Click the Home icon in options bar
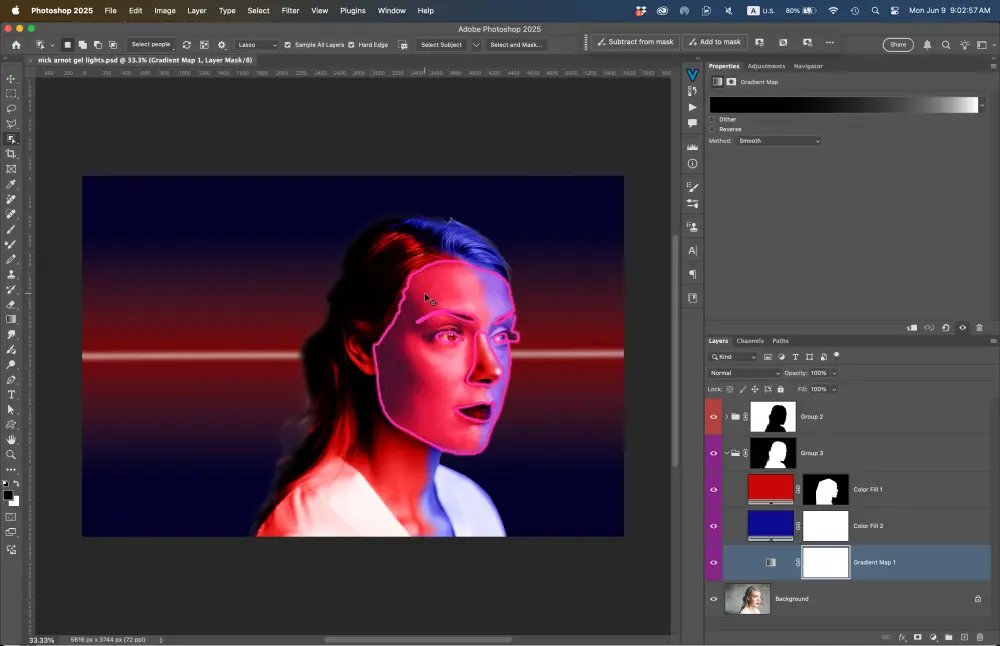Screen dimensions: 1000x646 tap(16, 45)
